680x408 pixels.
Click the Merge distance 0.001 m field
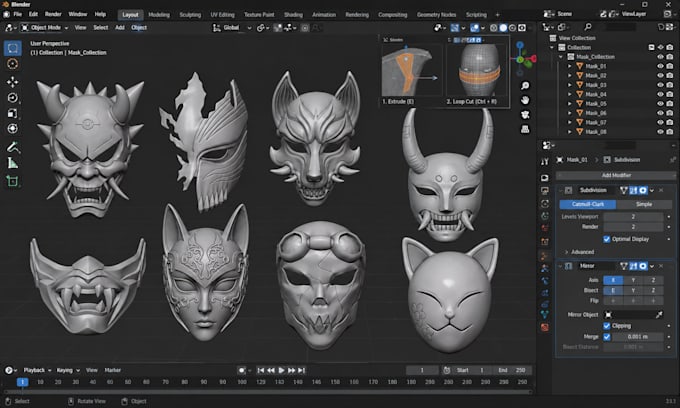(x=637, y=337)
